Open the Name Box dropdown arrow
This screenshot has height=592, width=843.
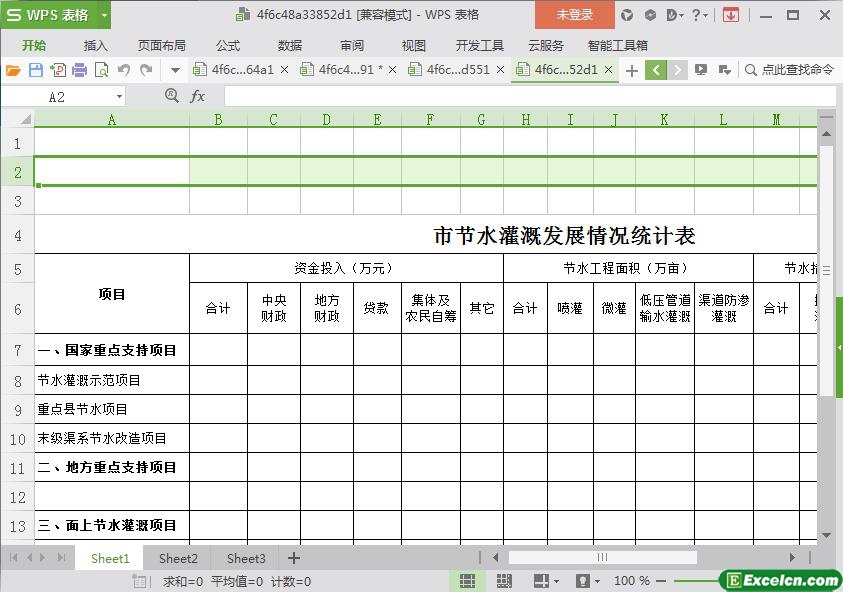coord(119,97)
